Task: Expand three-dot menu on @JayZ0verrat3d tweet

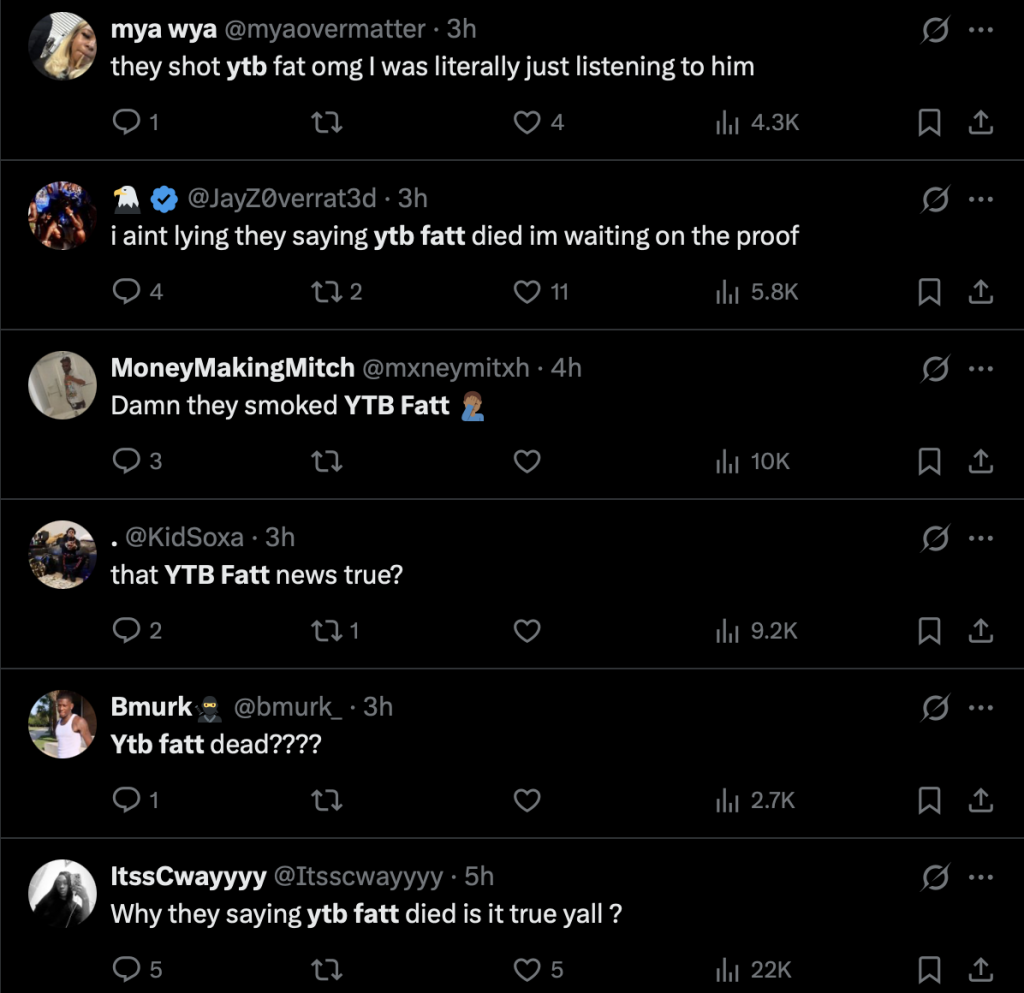Action: [981, 200]
